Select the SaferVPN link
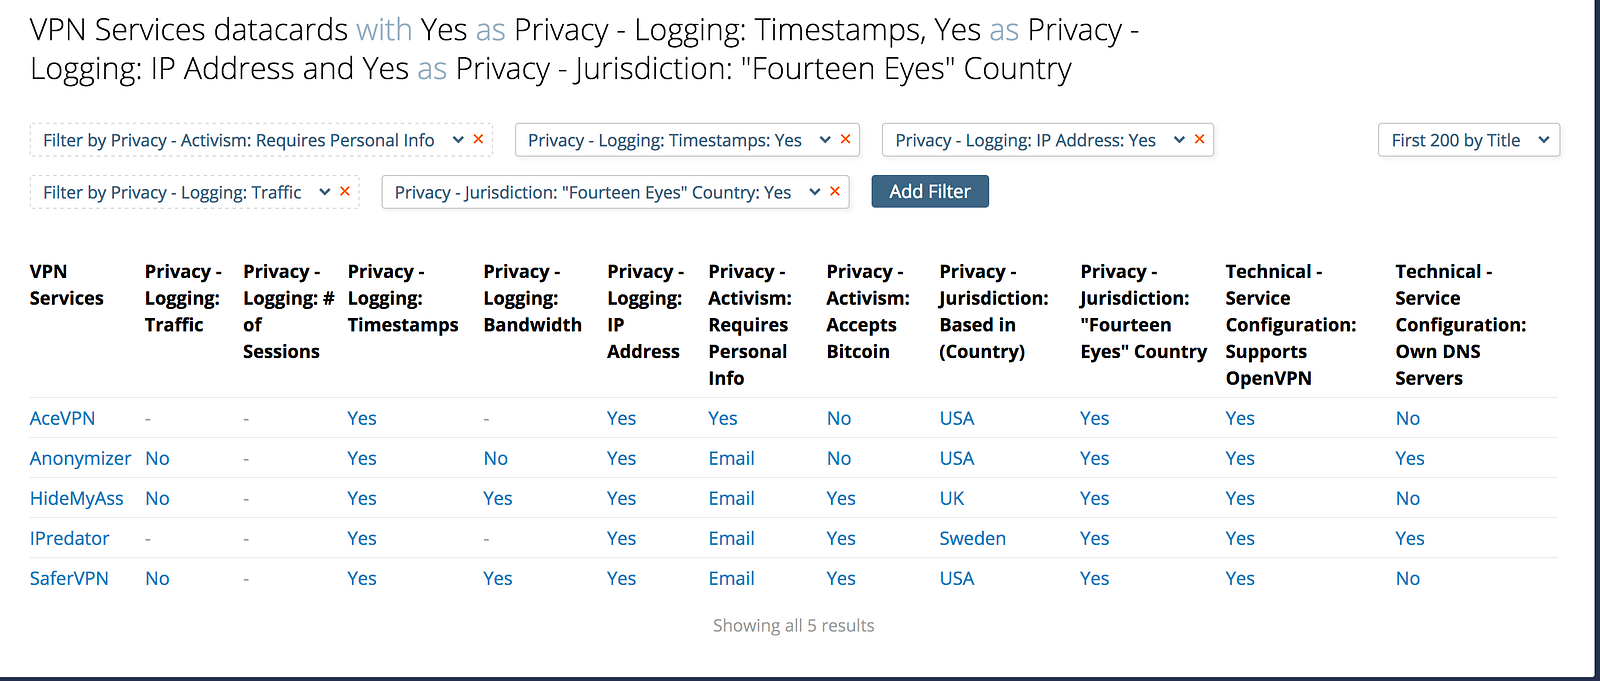 69,578
